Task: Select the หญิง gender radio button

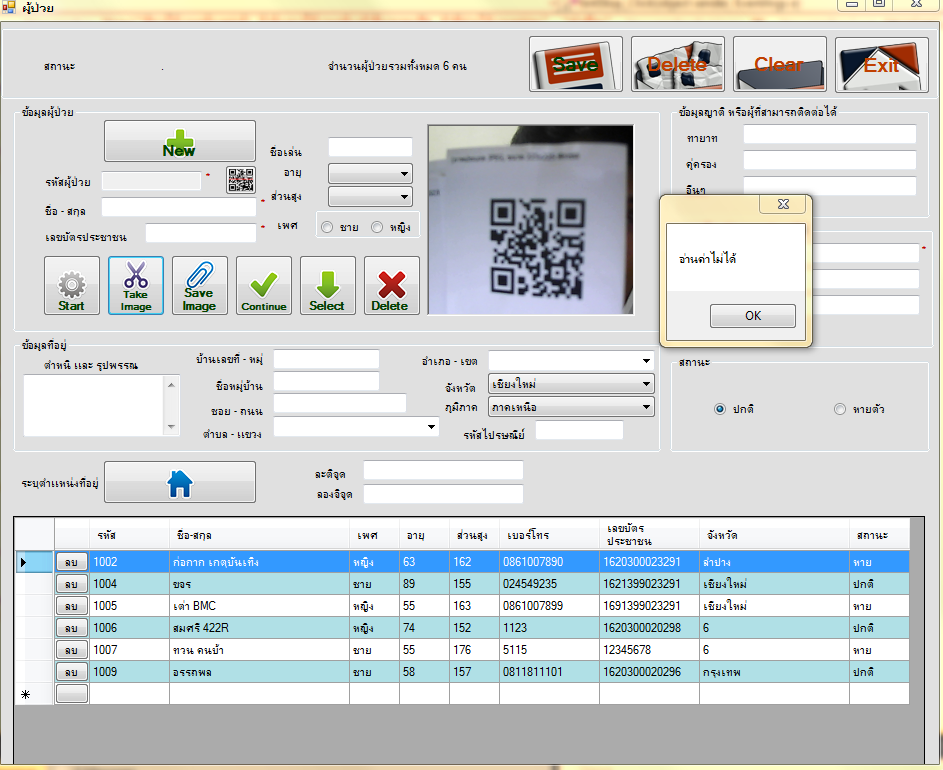Action: [377, 227]
